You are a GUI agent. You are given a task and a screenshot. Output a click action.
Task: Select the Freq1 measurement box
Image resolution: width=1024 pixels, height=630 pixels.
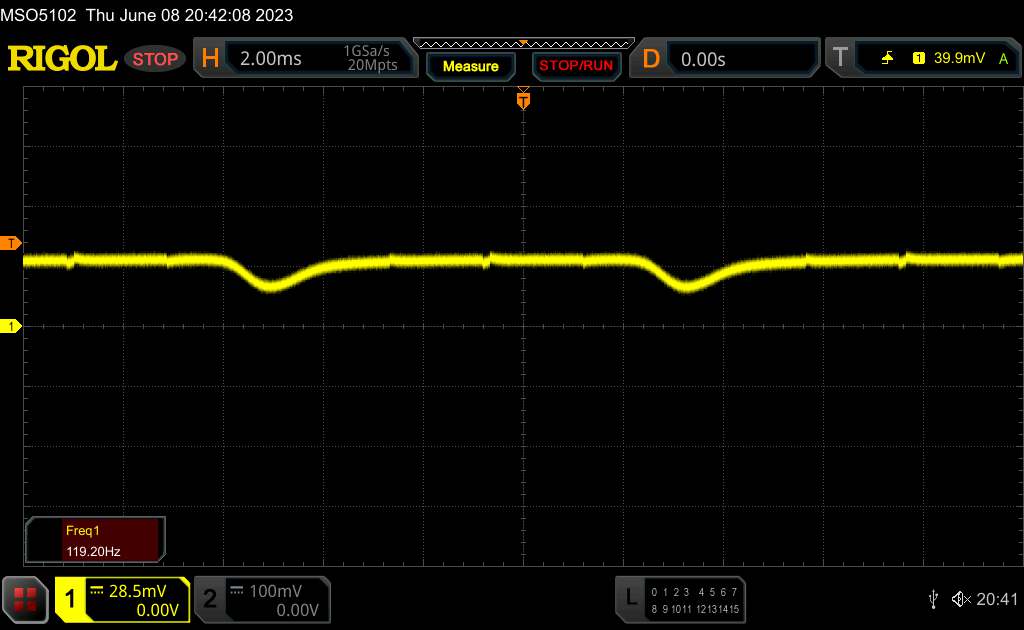(95, 540)
